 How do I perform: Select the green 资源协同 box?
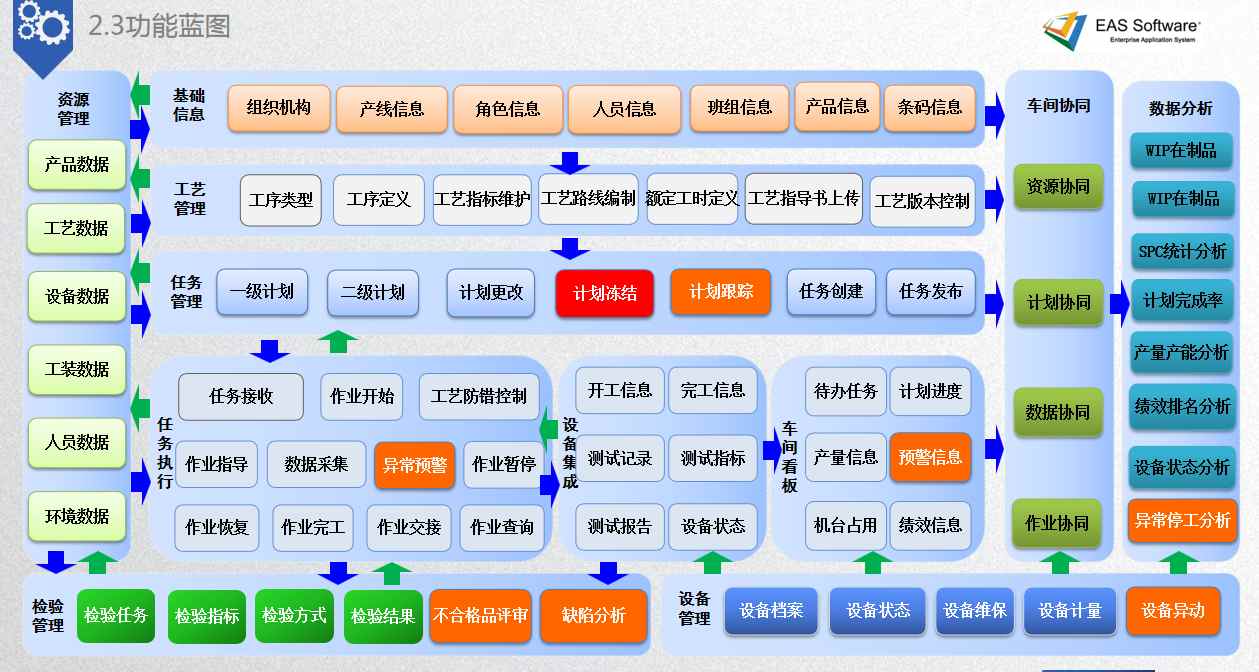[1058, 187]
